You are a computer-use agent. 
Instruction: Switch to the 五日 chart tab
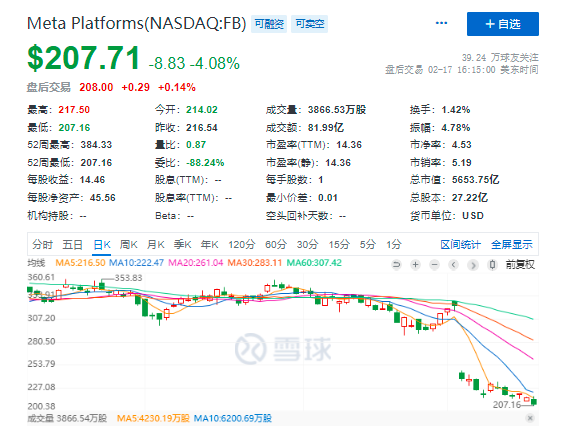point(72,245)
